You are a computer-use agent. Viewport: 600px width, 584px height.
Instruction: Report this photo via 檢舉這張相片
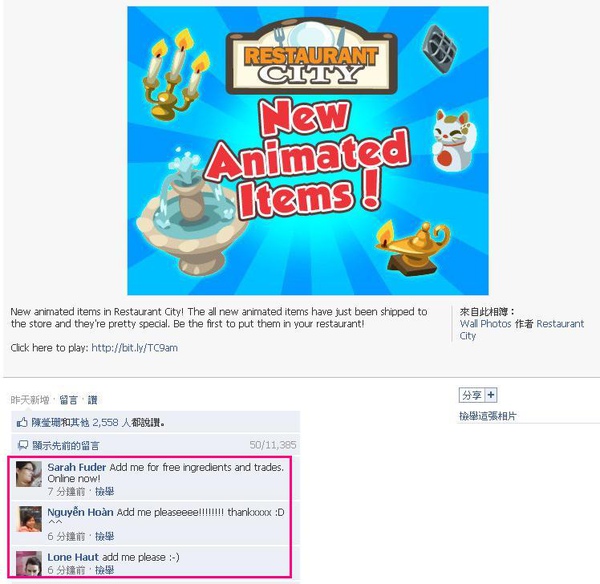(x=488, y=416)
